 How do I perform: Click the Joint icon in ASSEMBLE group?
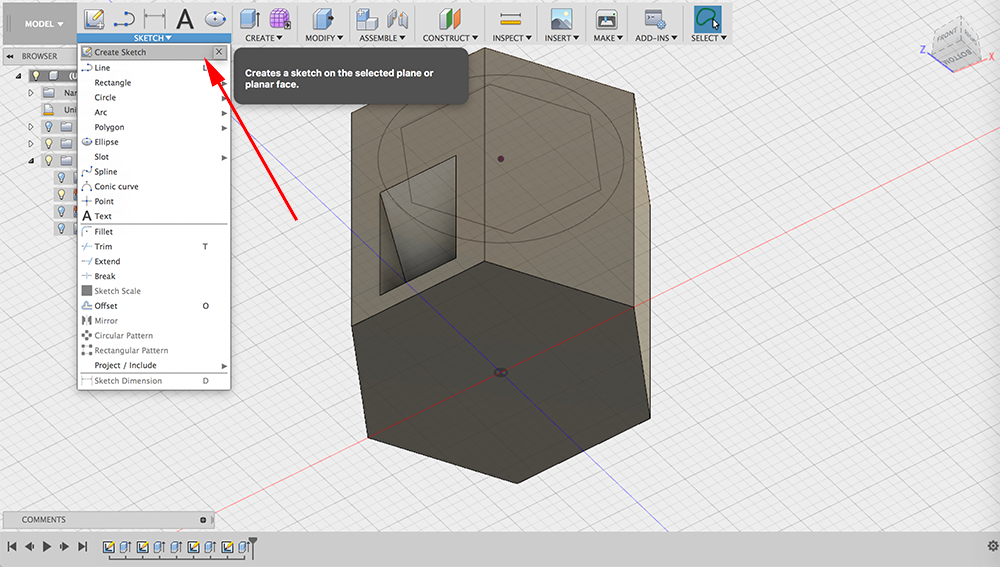click(397, 20)
